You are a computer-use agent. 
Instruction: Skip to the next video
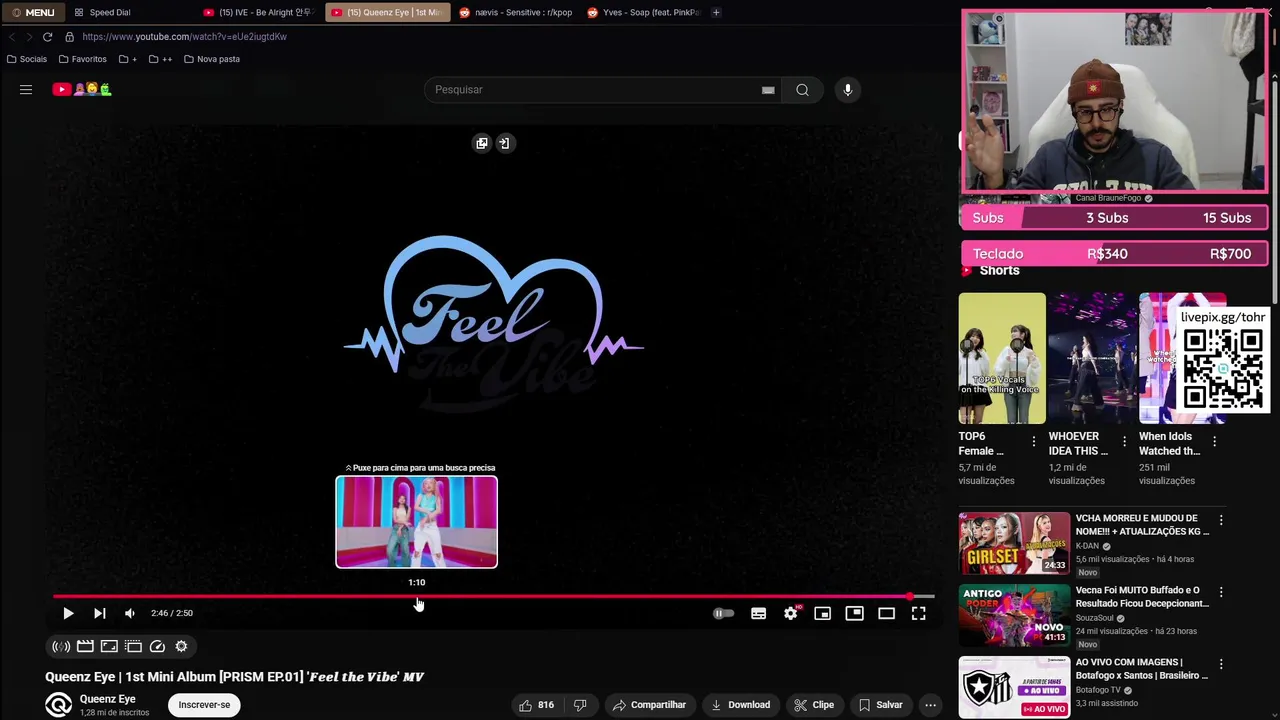point(99,613)
